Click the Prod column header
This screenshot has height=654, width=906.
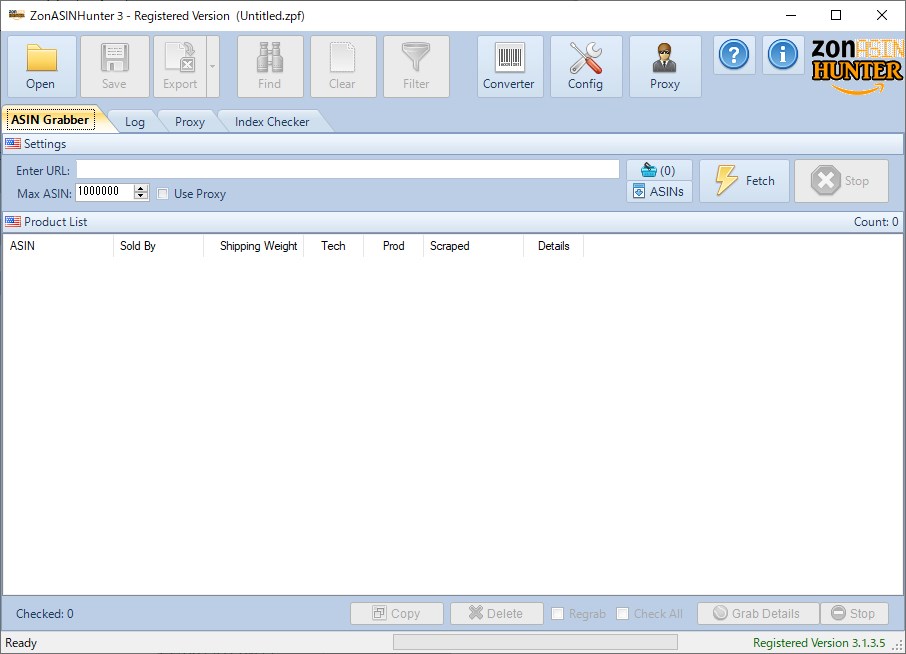coord(393,246)
